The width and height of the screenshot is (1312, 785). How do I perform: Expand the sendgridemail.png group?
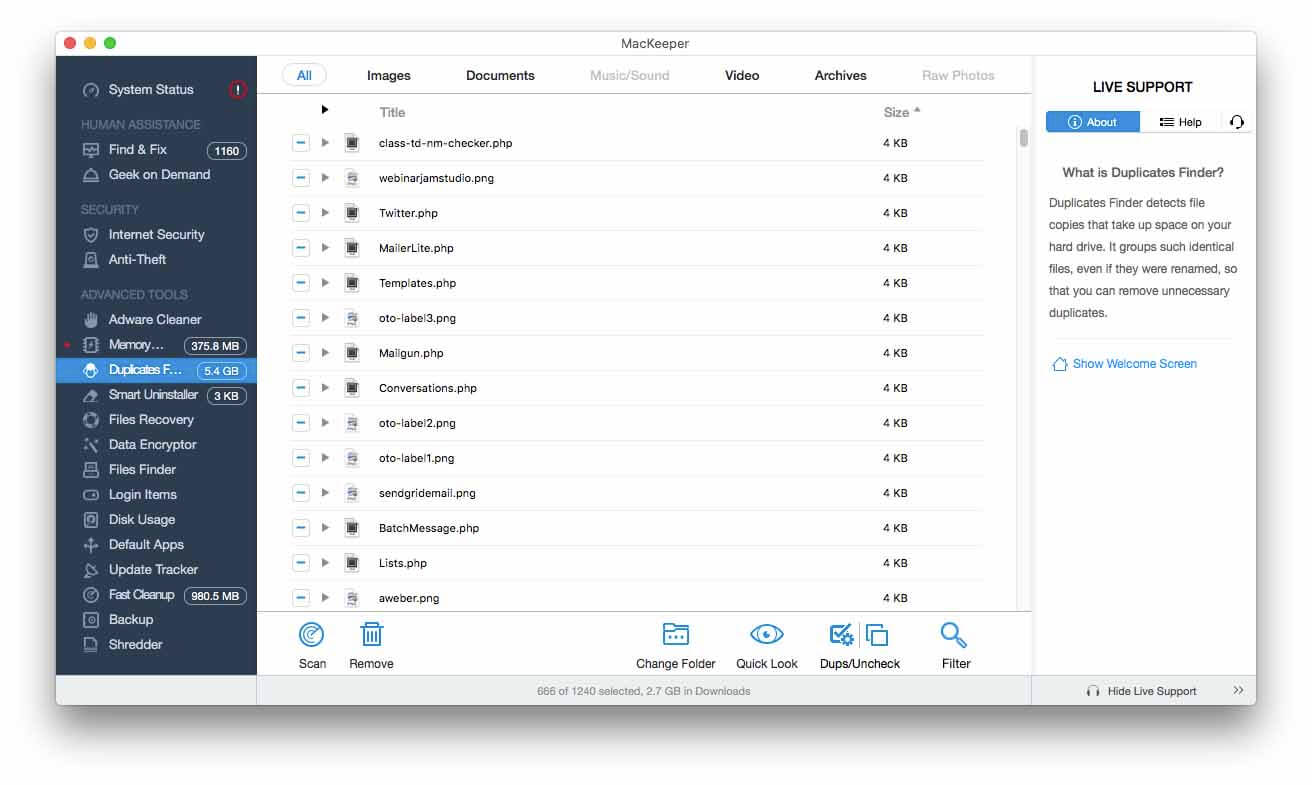pos(325,493)
